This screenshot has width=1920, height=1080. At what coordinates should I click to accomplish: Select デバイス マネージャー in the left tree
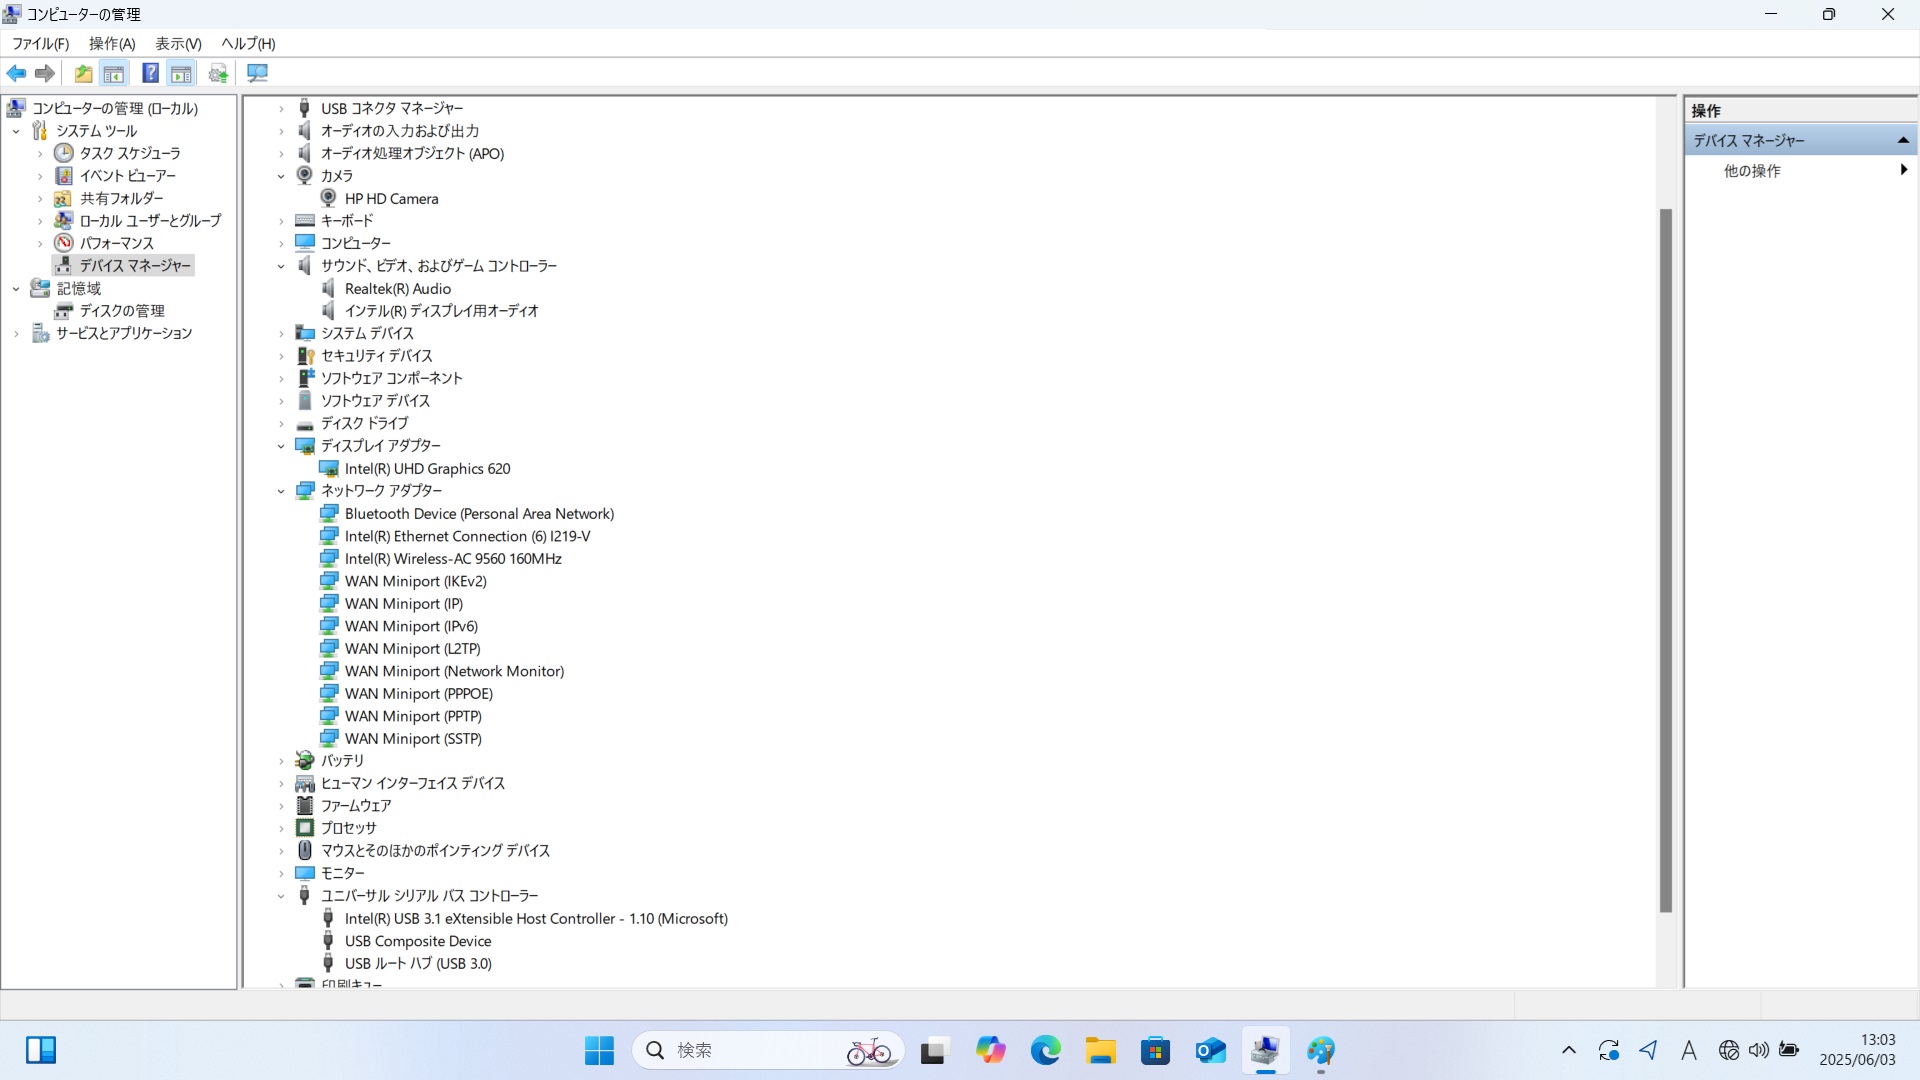tap(134, 265)
